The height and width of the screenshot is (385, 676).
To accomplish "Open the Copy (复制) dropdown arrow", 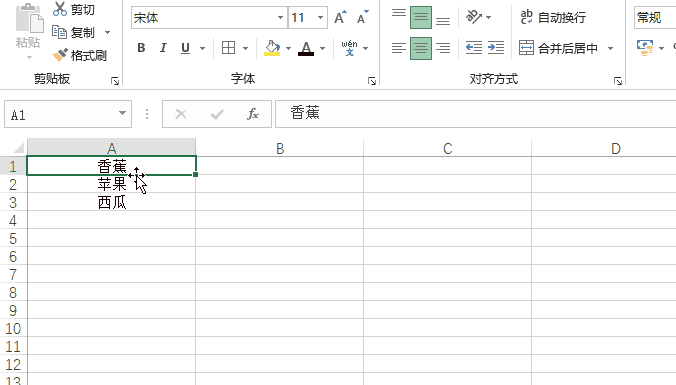I will [x=107, y=32].
